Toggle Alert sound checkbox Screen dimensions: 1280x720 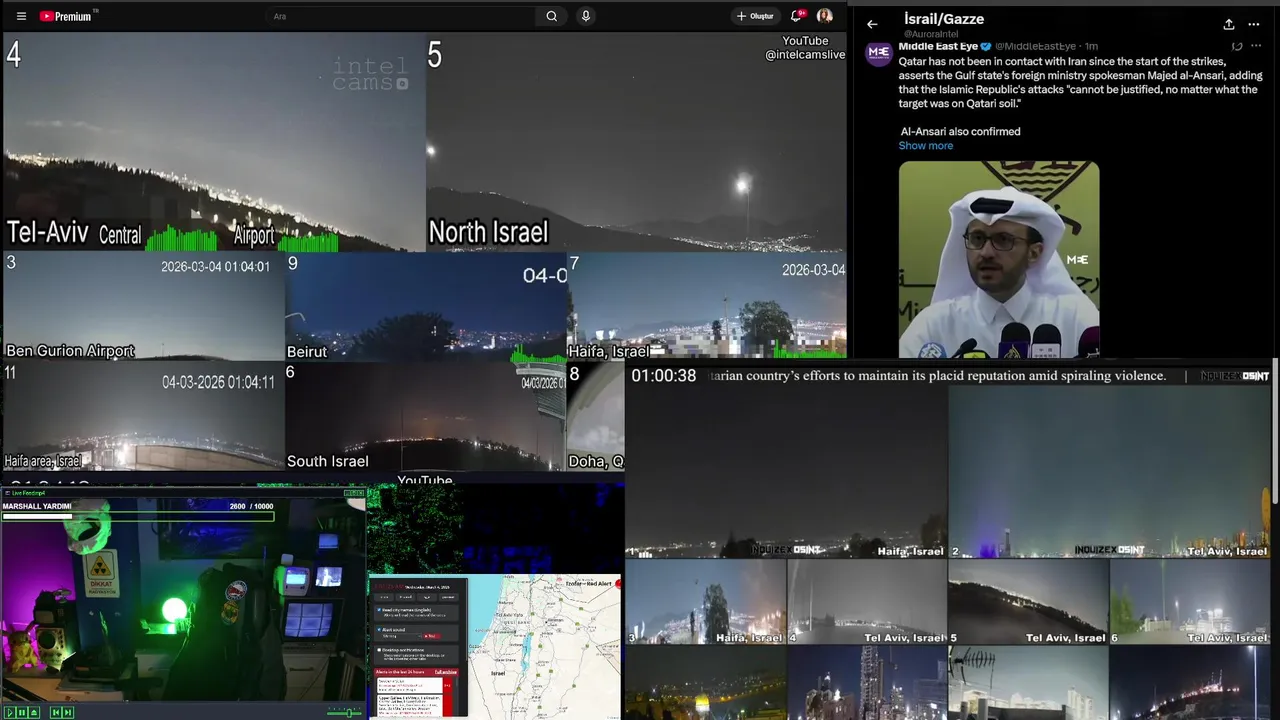point(379,630)
